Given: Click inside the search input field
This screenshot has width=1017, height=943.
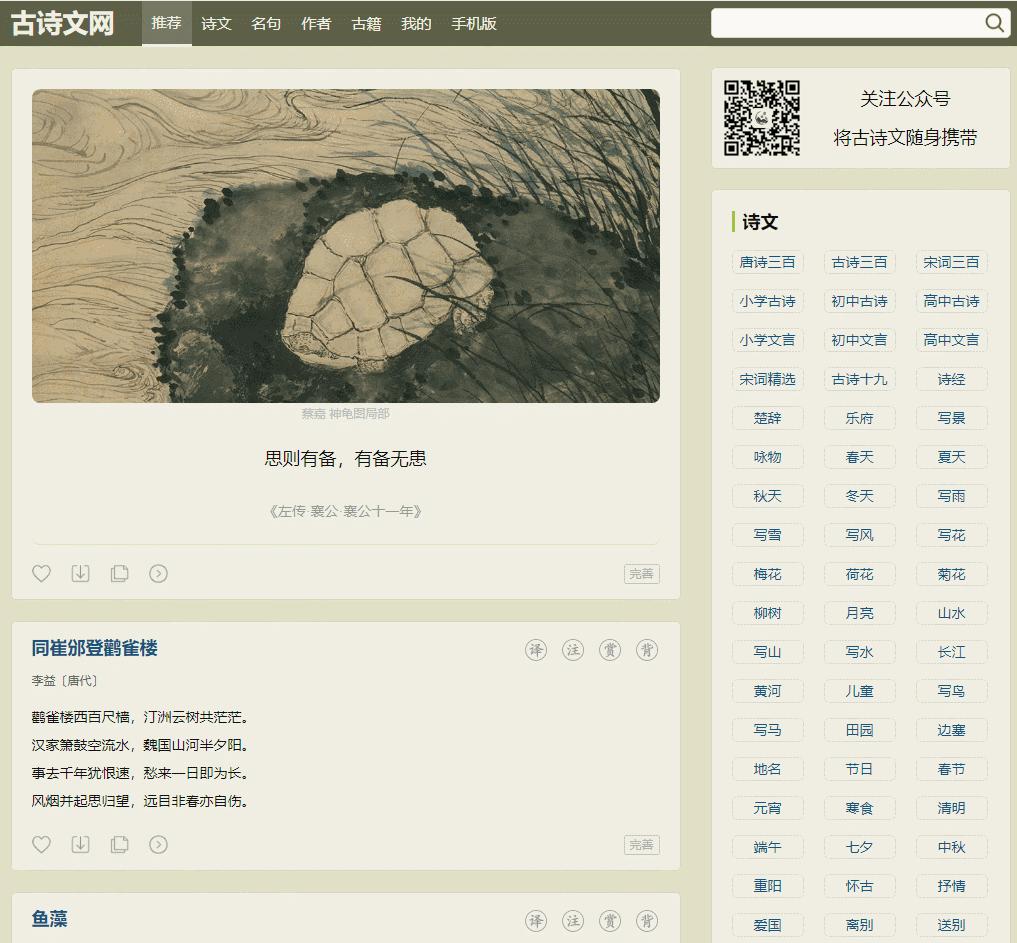Looking at the screenshot, I should pyautogui.click(x=860, y=22).
